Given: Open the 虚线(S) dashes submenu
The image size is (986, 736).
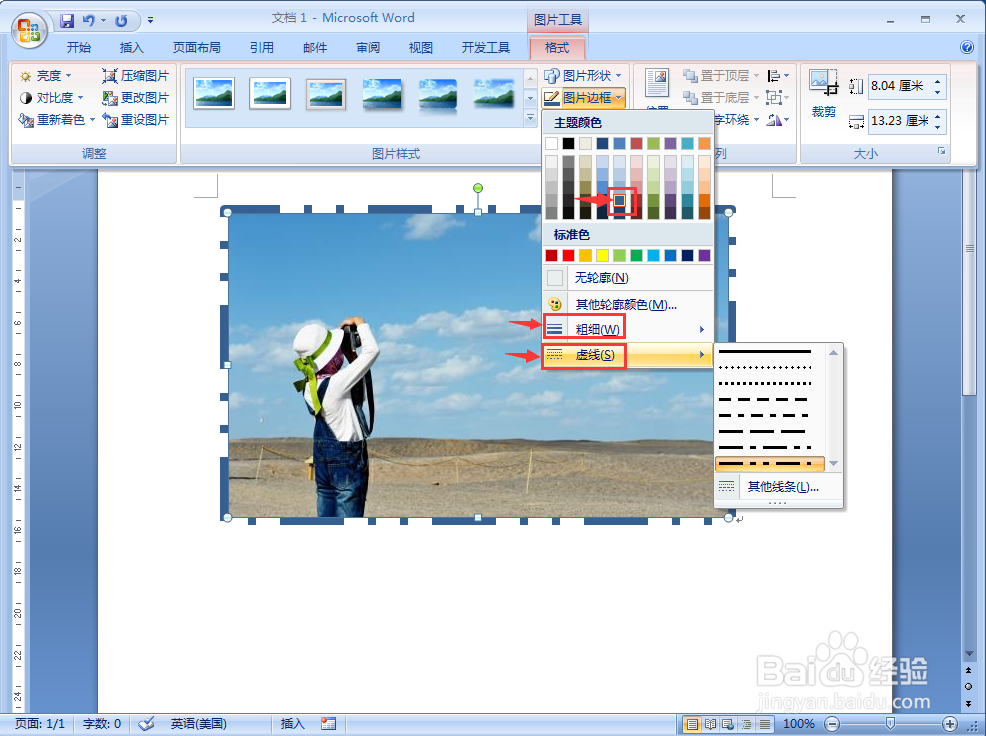Looking at the screenshot, I should [x=628, y=355].
